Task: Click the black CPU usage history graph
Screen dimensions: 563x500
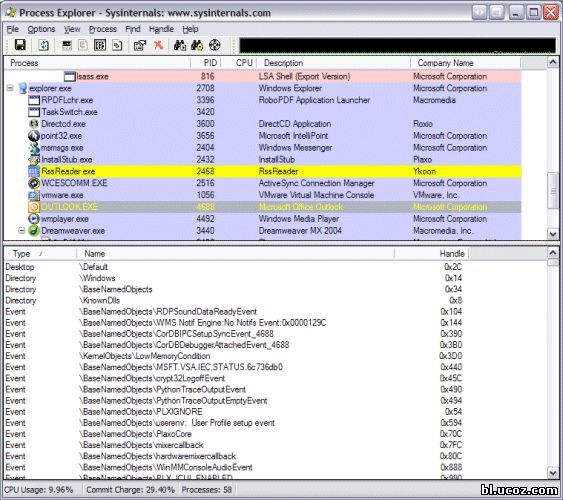Action: click(397, 46)
